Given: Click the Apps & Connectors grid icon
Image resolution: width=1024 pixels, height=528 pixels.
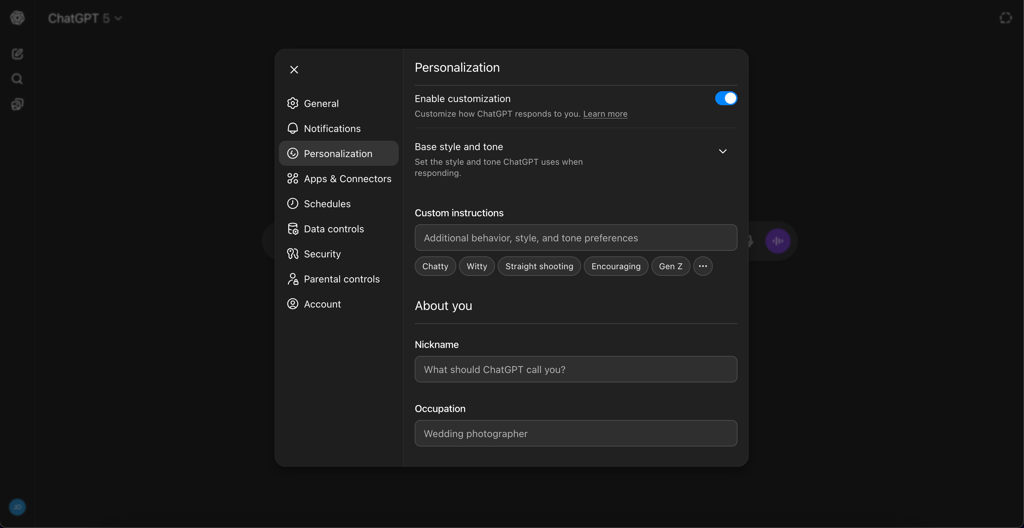Looking at the screenshot, I should coord(293,178).
